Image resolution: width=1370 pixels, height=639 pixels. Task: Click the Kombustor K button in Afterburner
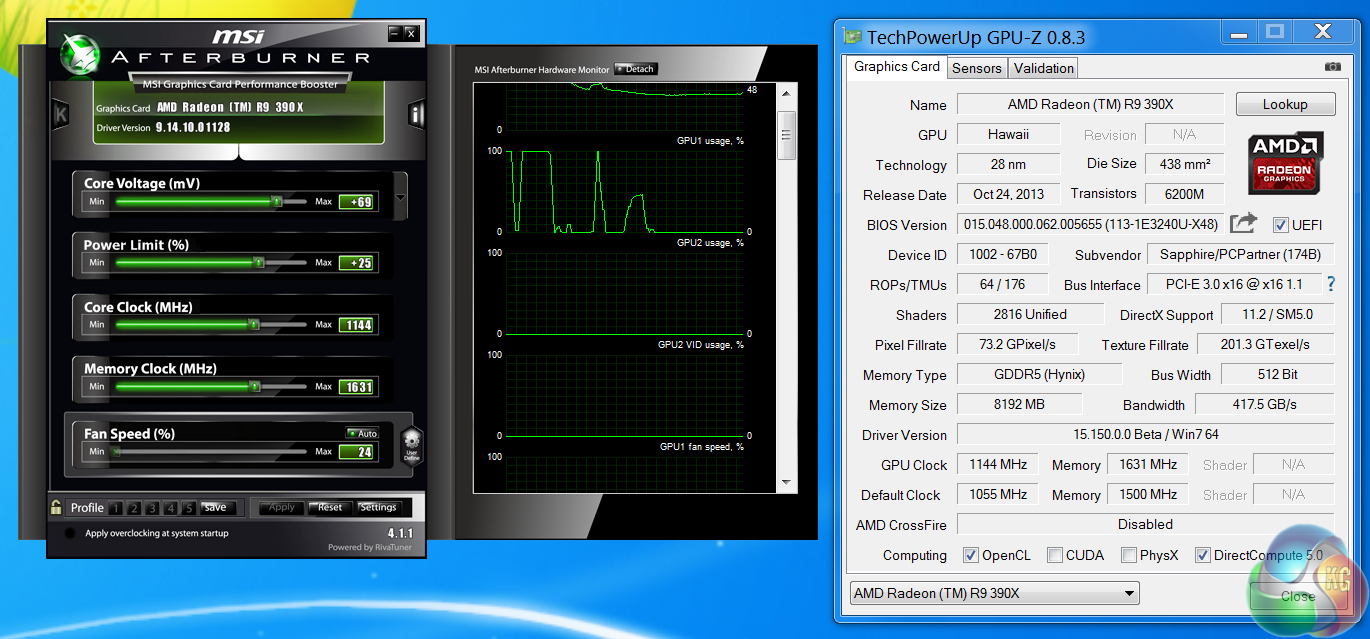pyautogui.click(x=60, y=114)
